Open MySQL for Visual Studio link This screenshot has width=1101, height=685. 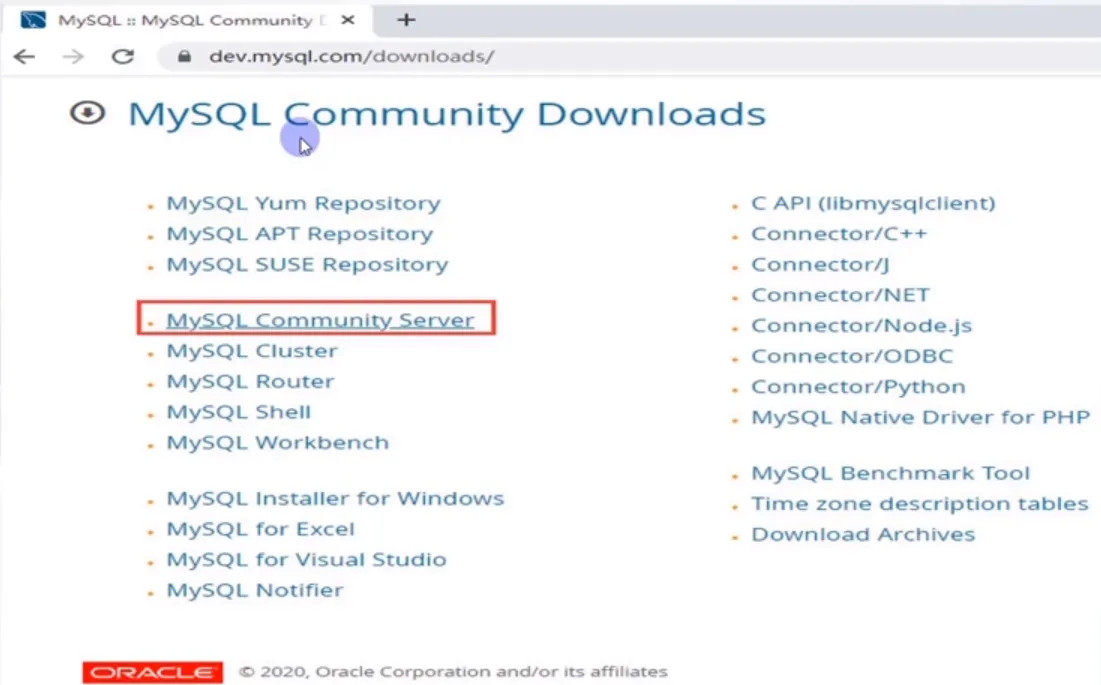point(306,559)
